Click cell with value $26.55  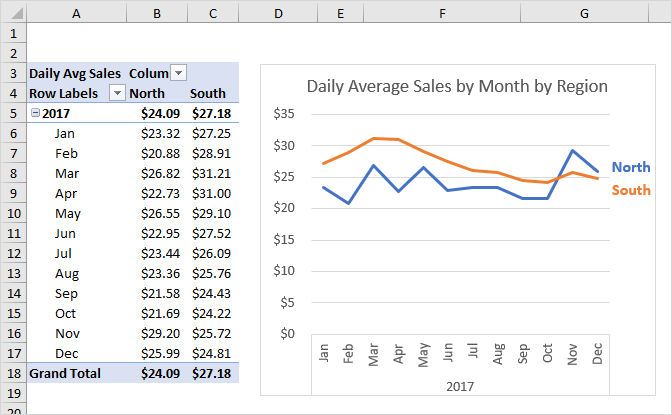click(x=157, y=213)
